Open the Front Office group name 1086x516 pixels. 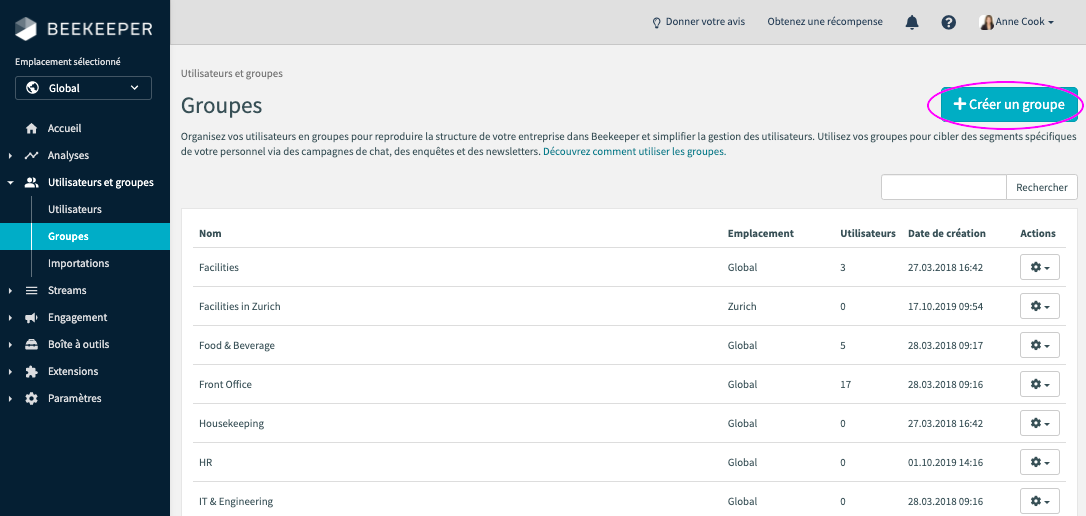pos(225,384)
